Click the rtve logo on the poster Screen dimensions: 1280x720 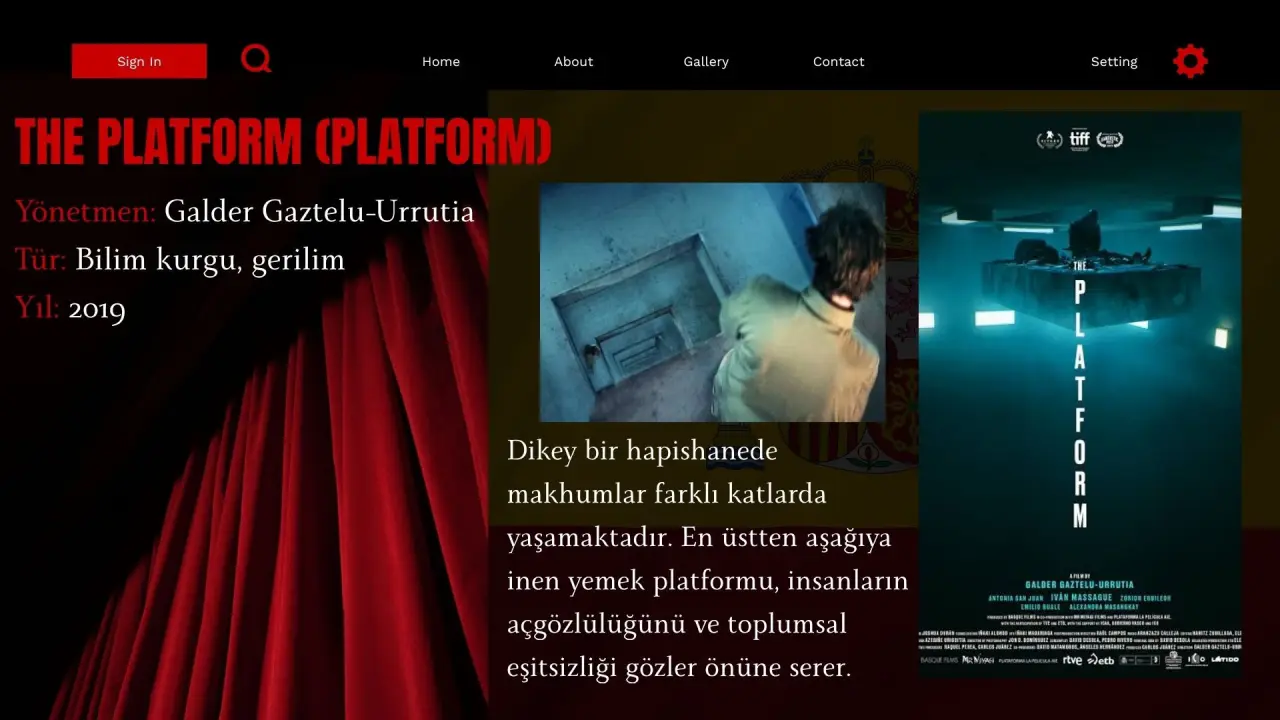click(x=1072, y=660)
